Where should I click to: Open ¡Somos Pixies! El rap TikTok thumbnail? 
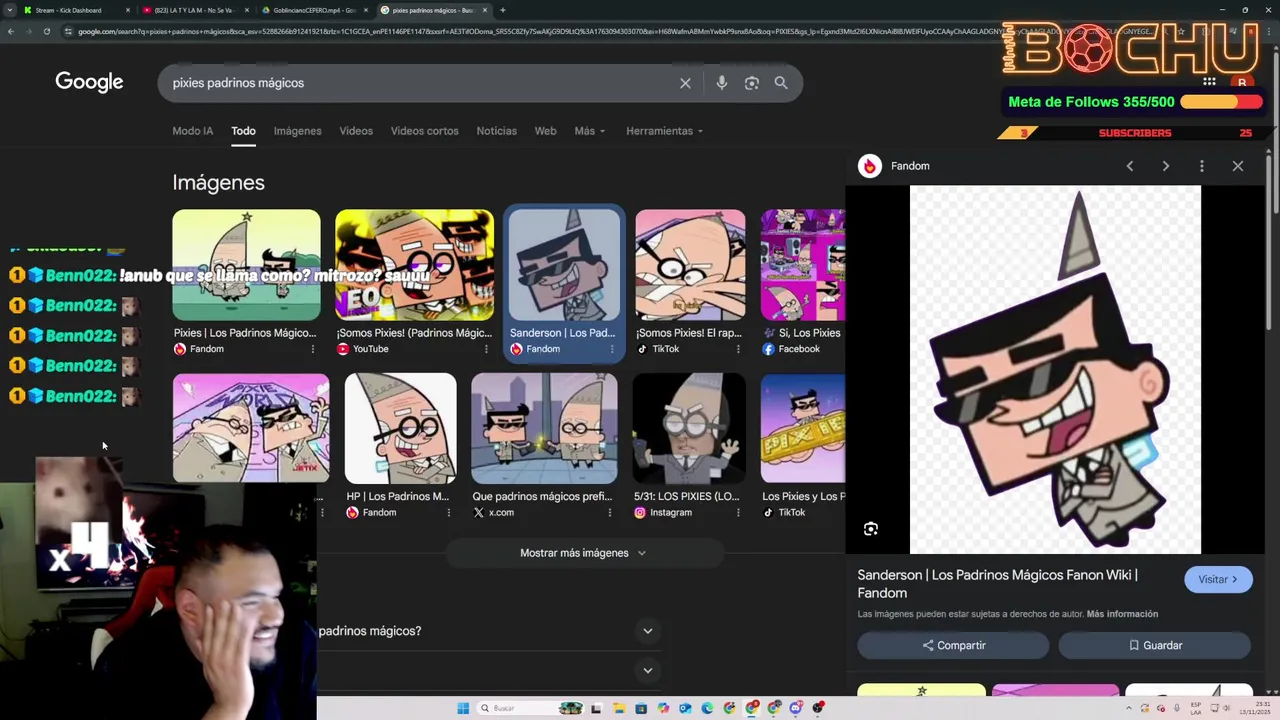pos(690,265)
